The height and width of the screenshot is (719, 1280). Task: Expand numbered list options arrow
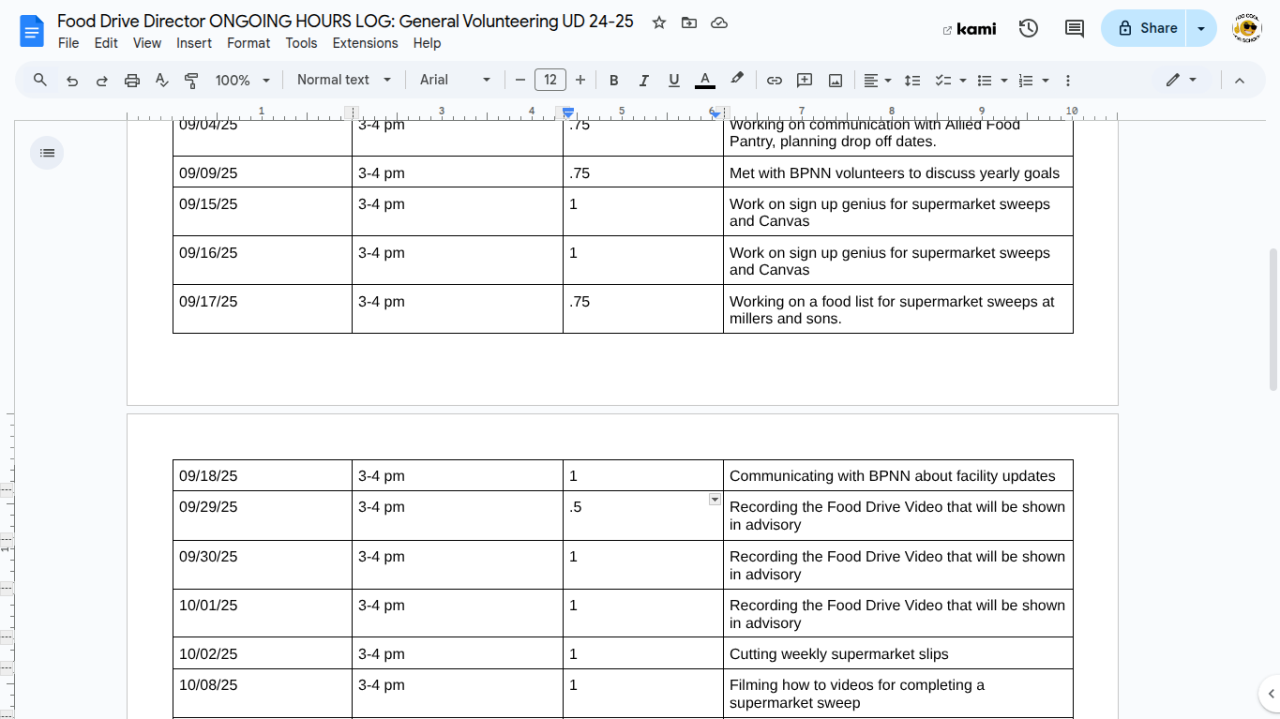tap(1045, 80)
